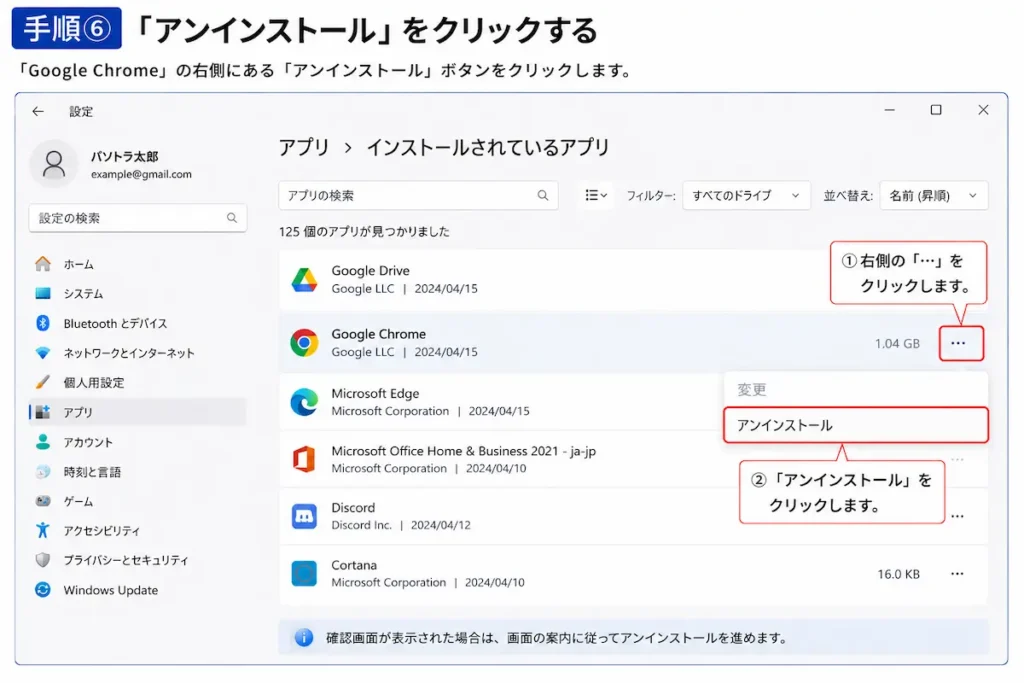This screenshot has height=683, width=1024.
Task: Click Cortana app name text
Action: click(x=353, y=565)
